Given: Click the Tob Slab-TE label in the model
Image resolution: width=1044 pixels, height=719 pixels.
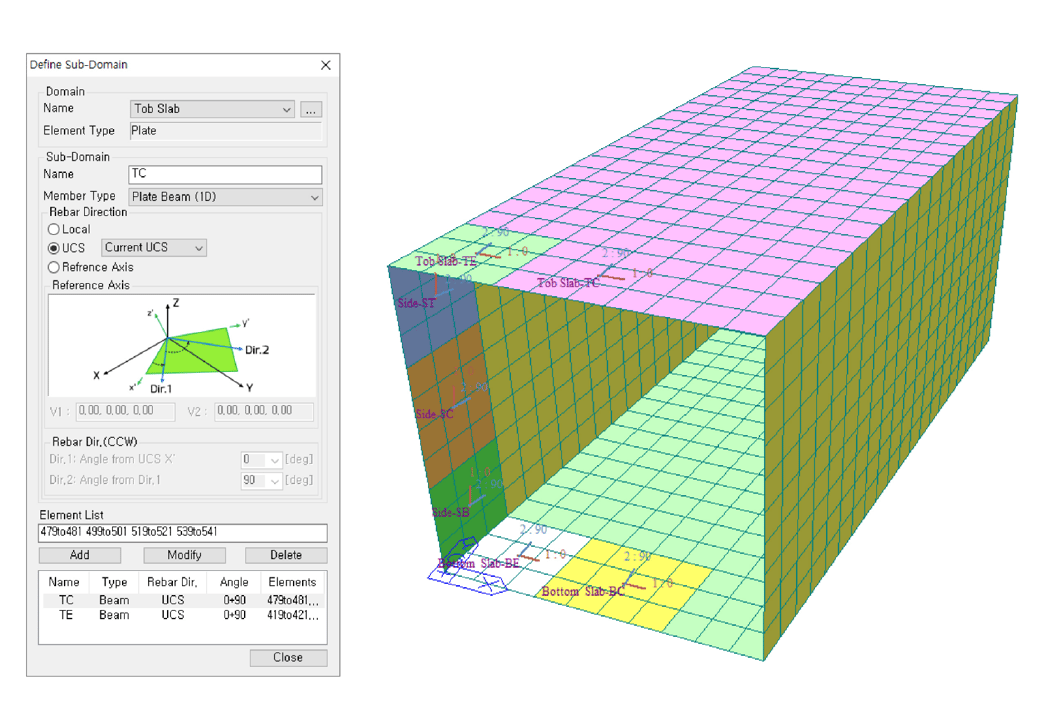Looking at the screenshot, I should [x=446, y=261].
